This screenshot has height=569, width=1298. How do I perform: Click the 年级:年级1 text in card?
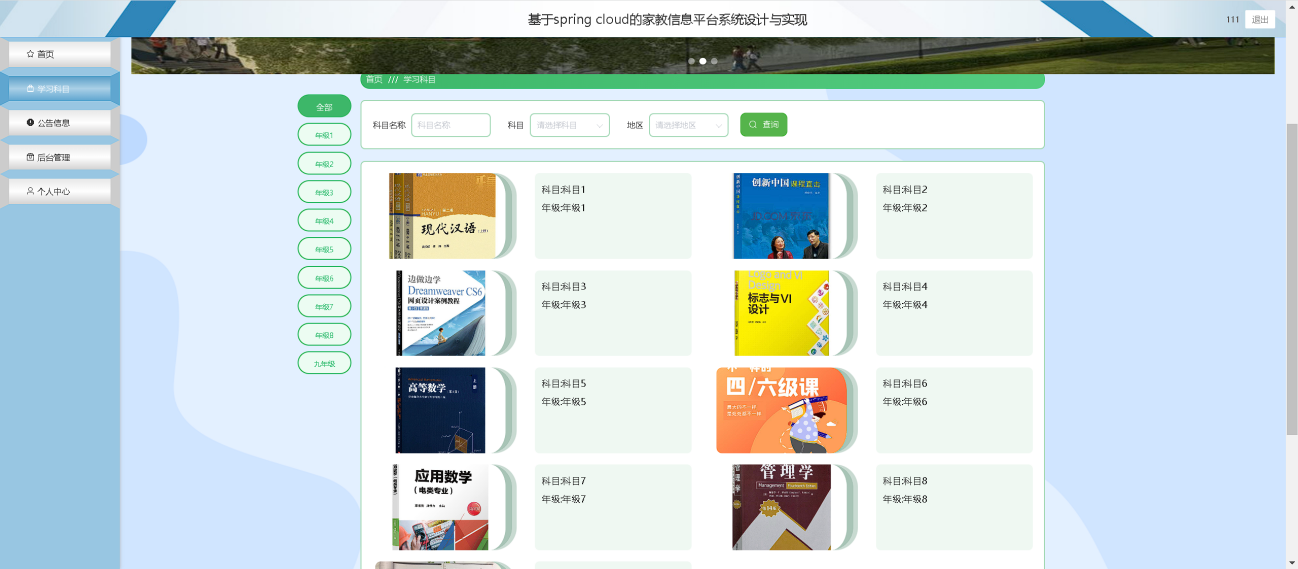click(564, 208)
